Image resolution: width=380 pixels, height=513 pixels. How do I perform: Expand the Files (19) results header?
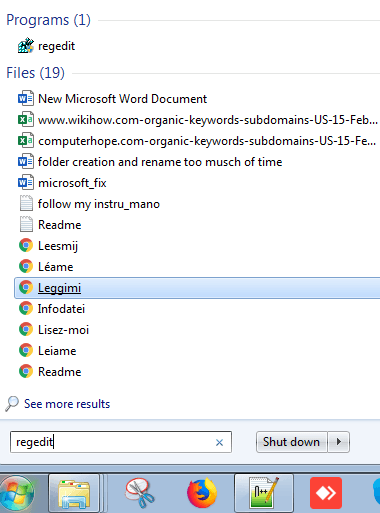coord(36,73)
